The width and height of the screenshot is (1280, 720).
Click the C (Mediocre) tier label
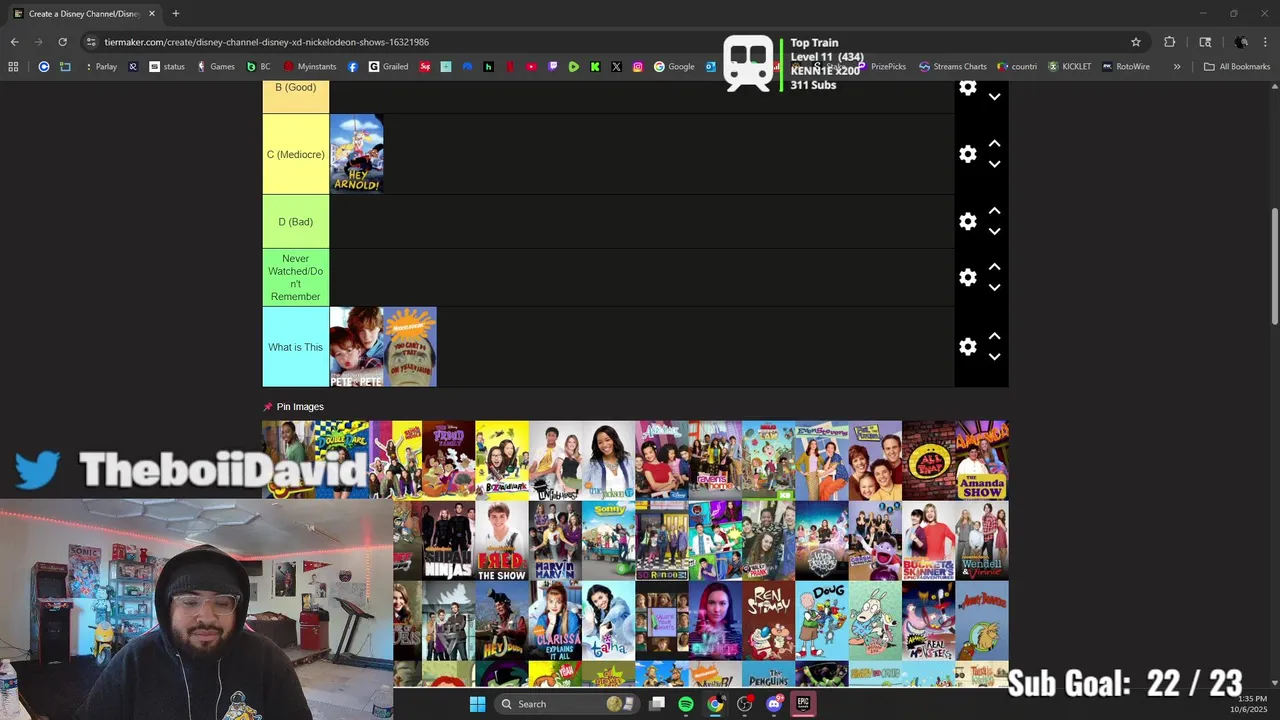coord(295,154)
